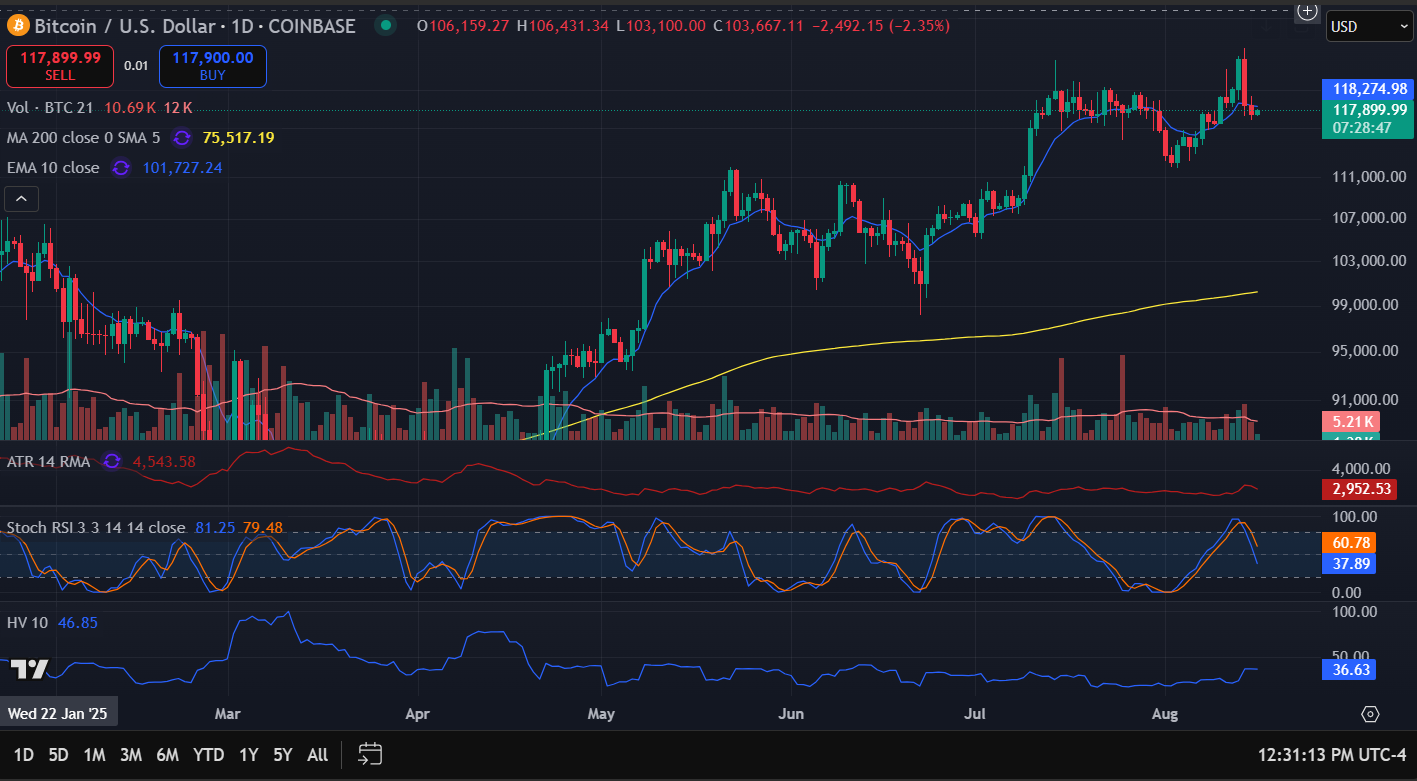Select the Stoch RSI 3 3 14 14 legend
This screenshot has width=1417, height=781.
[x=96, y=527]
